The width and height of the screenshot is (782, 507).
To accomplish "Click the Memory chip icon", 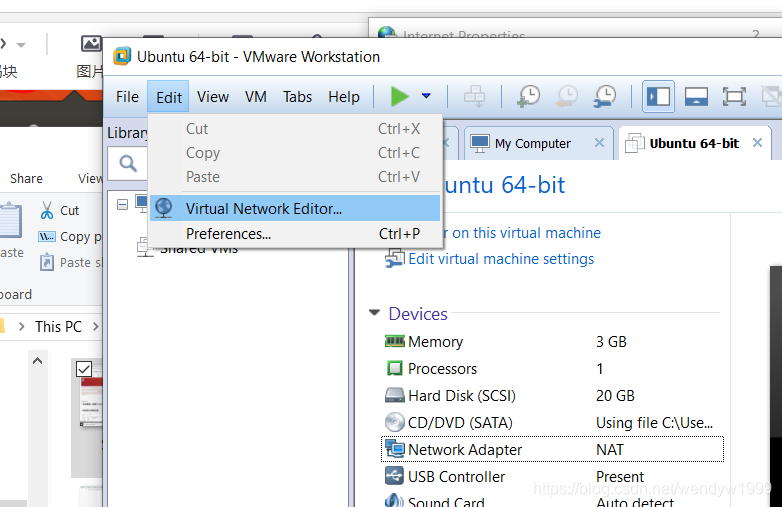I will (394, 341).
